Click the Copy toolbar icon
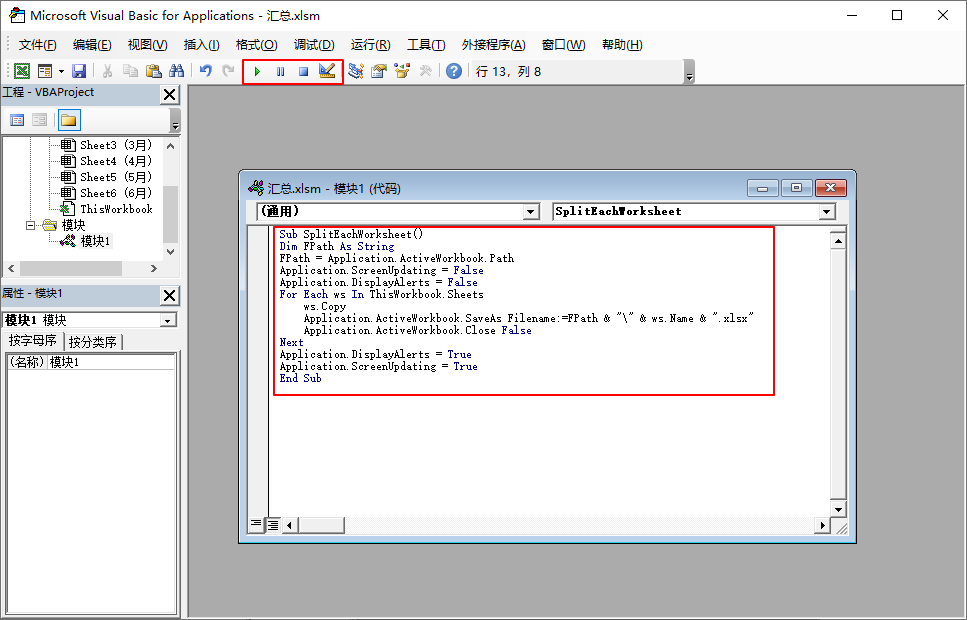 coord(130,71)
